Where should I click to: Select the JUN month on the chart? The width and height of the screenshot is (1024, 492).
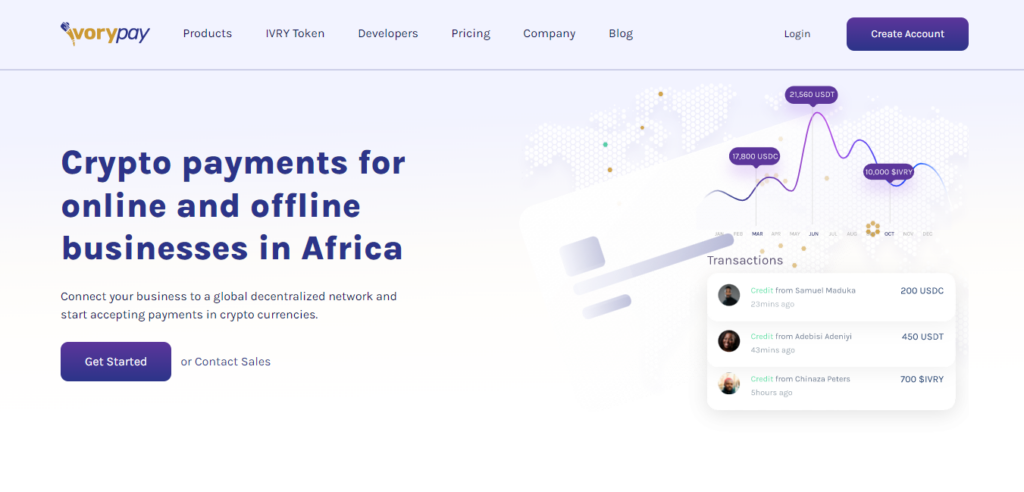point(813,233)
